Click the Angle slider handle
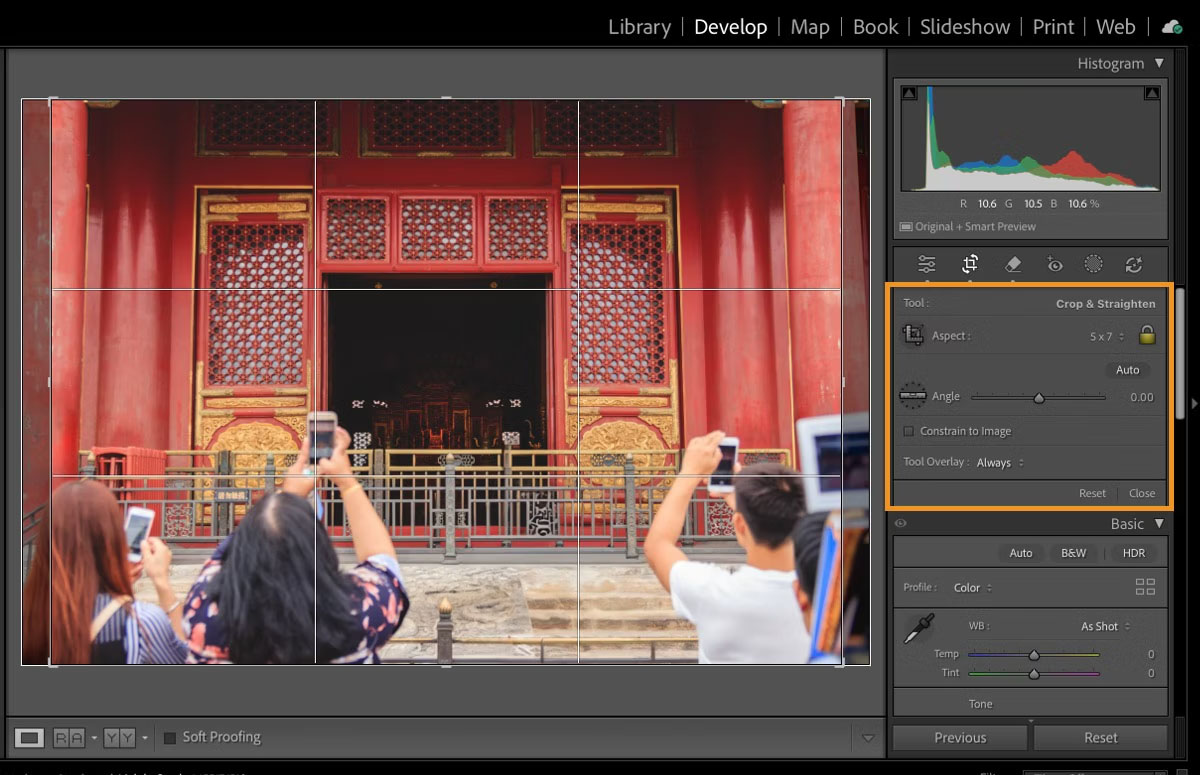Image resolution: width=1200 pixels, height=775 pixels. (x=1039, y=397)
